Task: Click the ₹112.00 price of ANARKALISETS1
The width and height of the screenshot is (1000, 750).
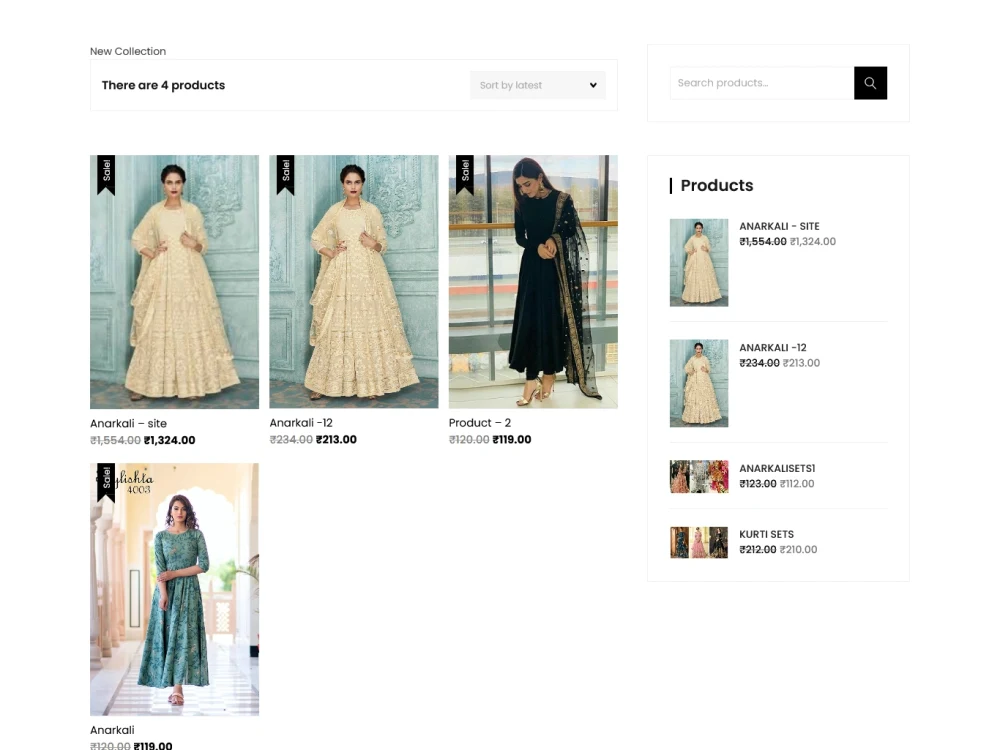Action: coord(797,483)
